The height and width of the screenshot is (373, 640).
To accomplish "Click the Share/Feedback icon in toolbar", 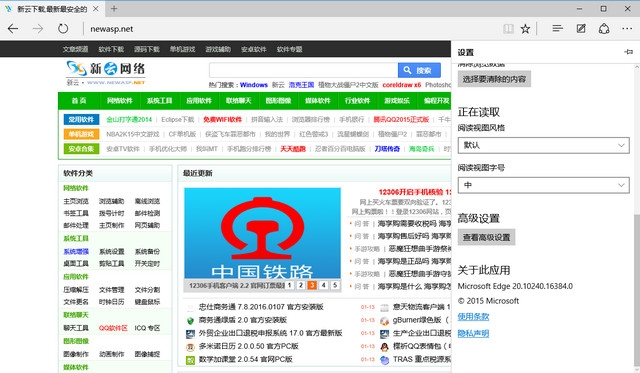I will pos(604,29).
